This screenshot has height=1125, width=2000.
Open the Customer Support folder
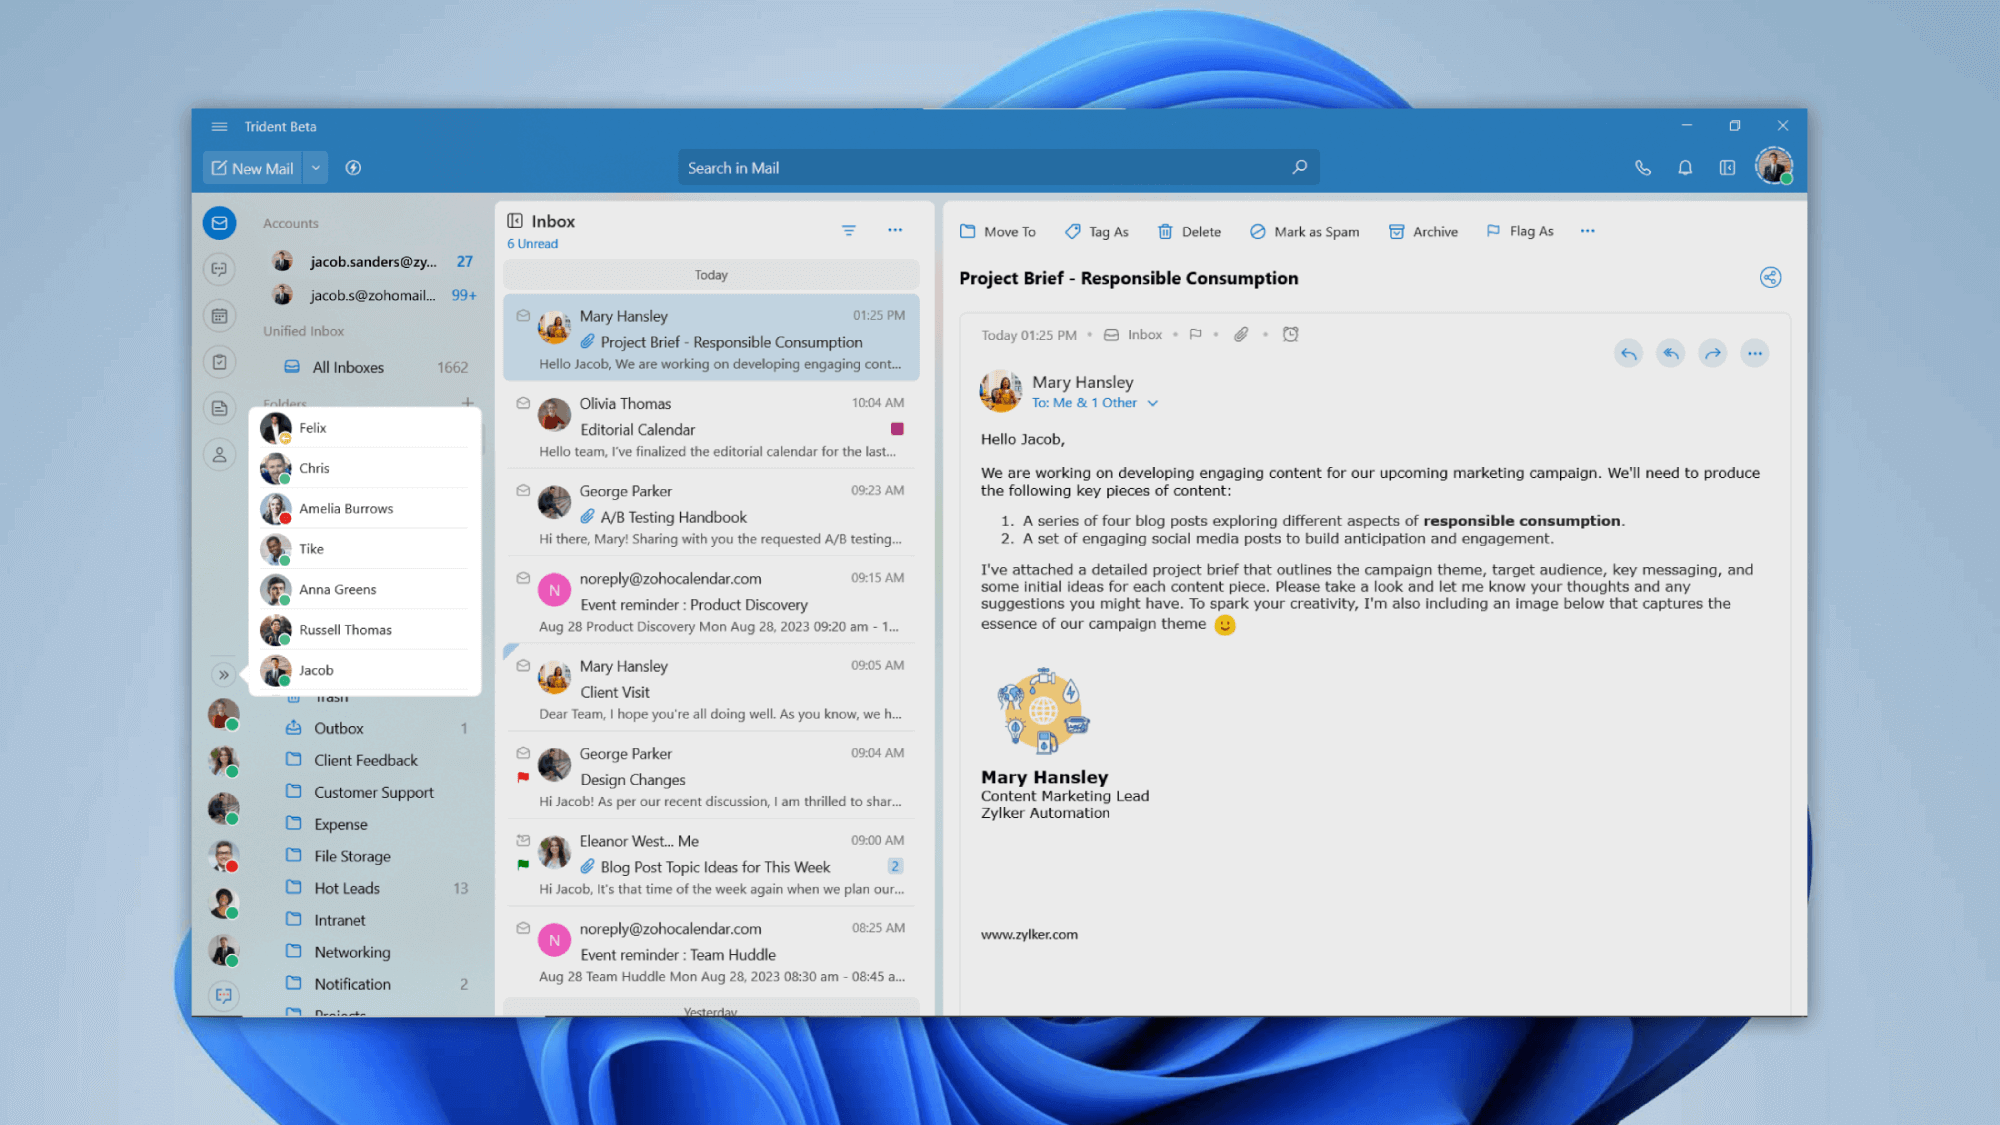coord(376,793)
